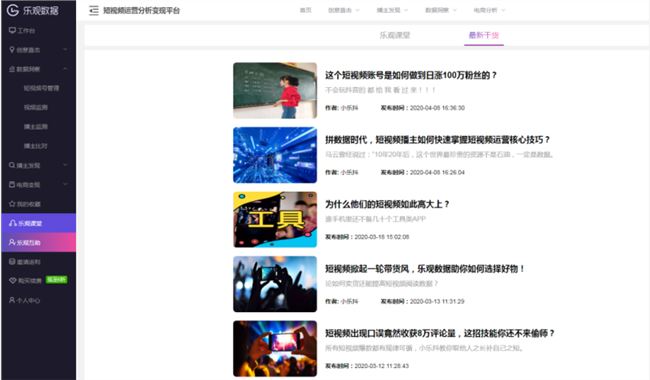
Task: Click the magnifier icon for 播主发现
Action: point(12,165)
